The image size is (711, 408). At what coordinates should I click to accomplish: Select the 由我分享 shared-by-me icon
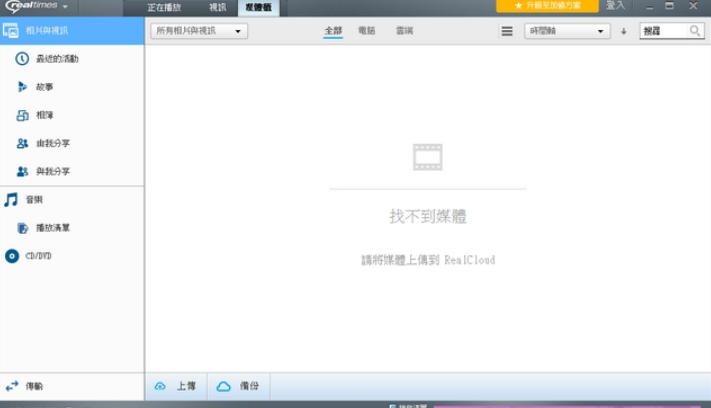pos(22,143)
